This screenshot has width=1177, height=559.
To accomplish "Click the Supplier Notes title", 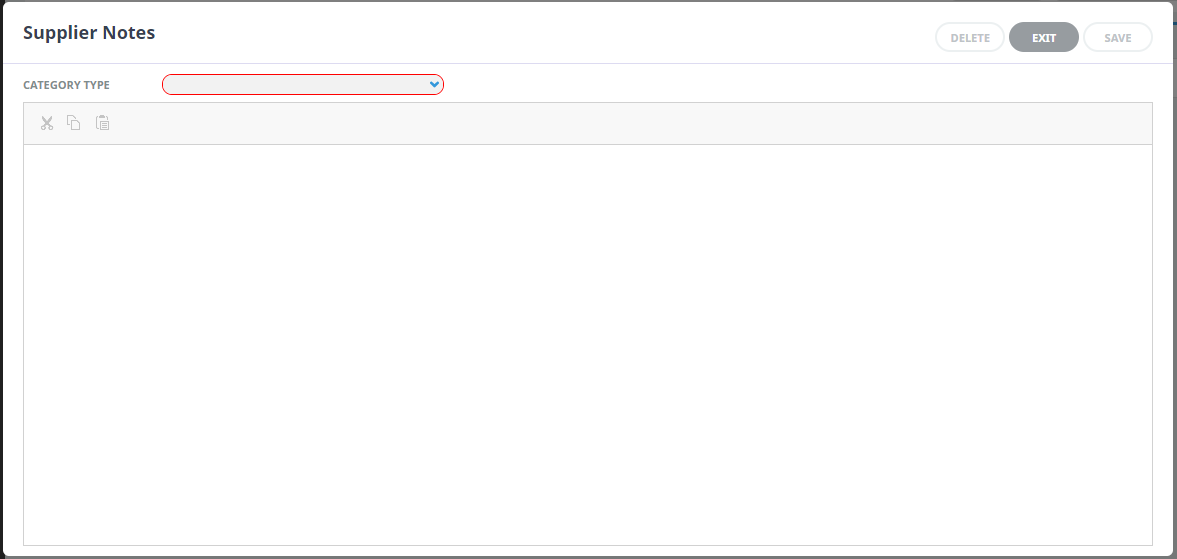I will pos(89,33).
